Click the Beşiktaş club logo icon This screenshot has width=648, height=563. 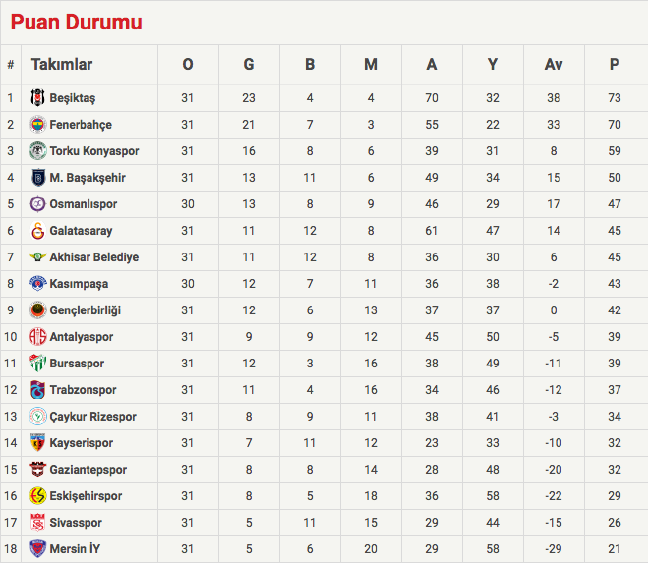click(x=37, y=98)
